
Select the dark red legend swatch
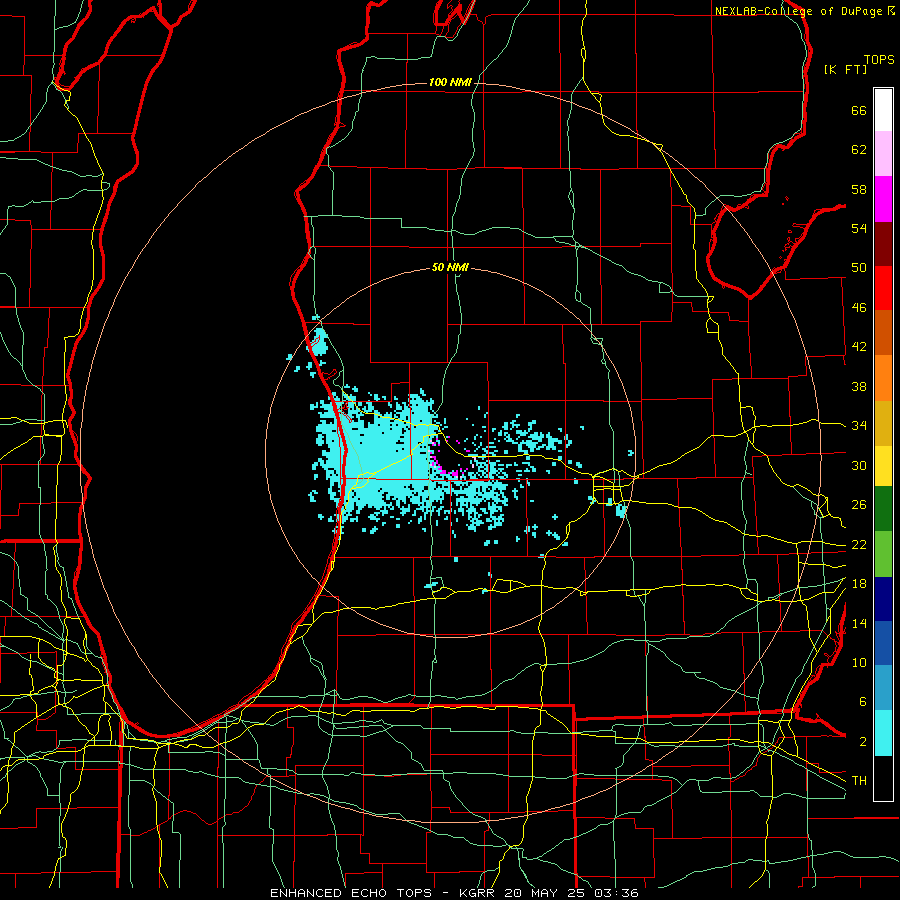point(883,244)
